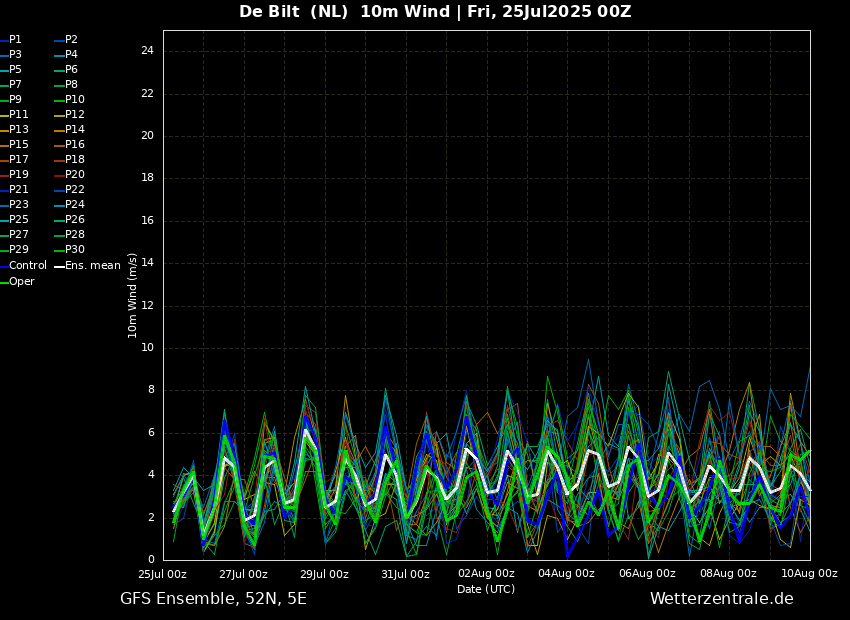Click the P1 legend entry

(15, 40)
